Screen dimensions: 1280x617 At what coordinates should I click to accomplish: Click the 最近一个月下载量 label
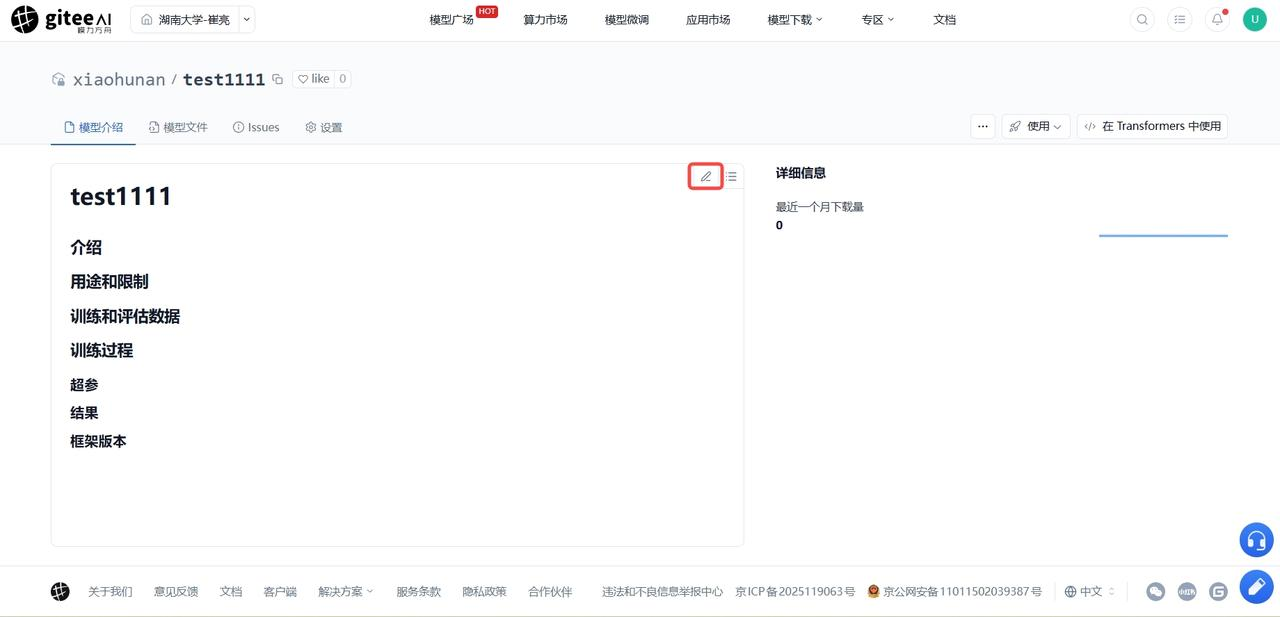coord(820,207)
